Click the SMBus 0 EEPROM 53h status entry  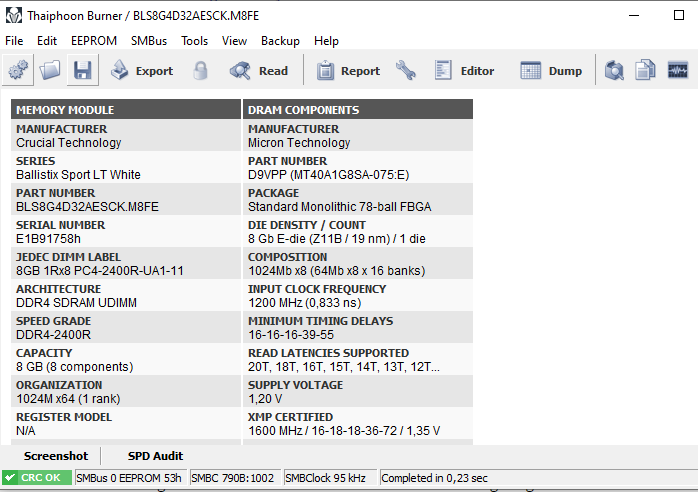click(x=129, y=478)
